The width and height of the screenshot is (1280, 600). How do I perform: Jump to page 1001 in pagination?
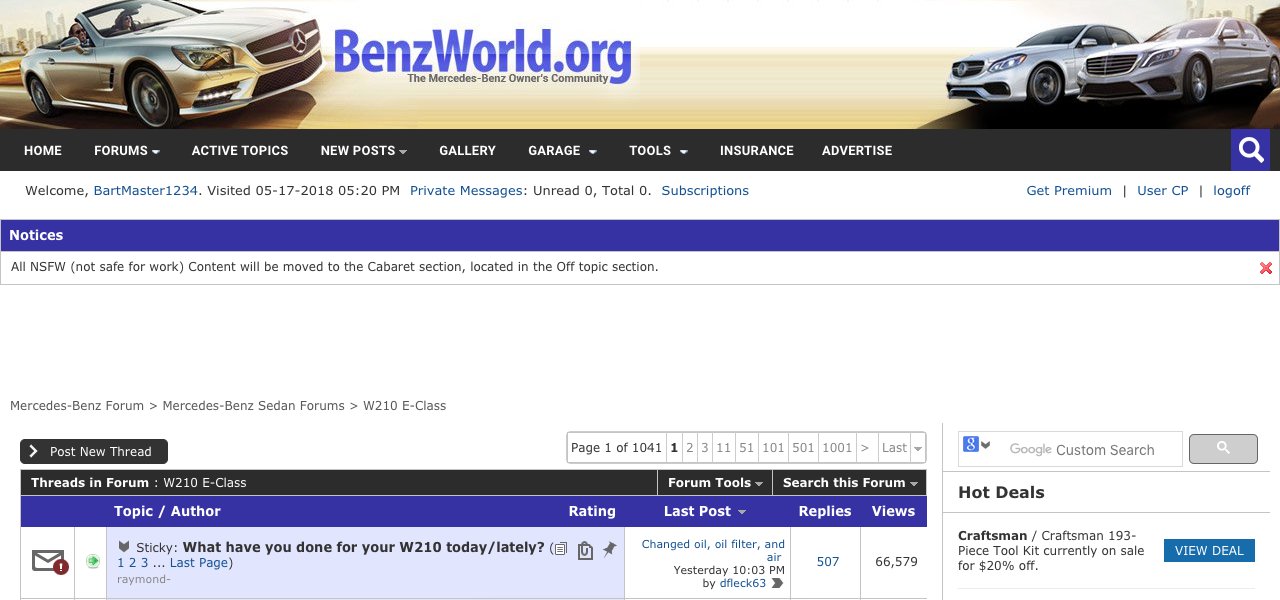pyautogui.click(x=837, y=447)
